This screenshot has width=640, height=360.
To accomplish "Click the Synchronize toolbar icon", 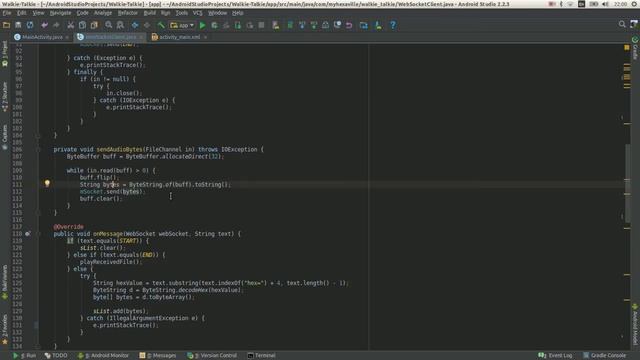I will tap(30, 25).
